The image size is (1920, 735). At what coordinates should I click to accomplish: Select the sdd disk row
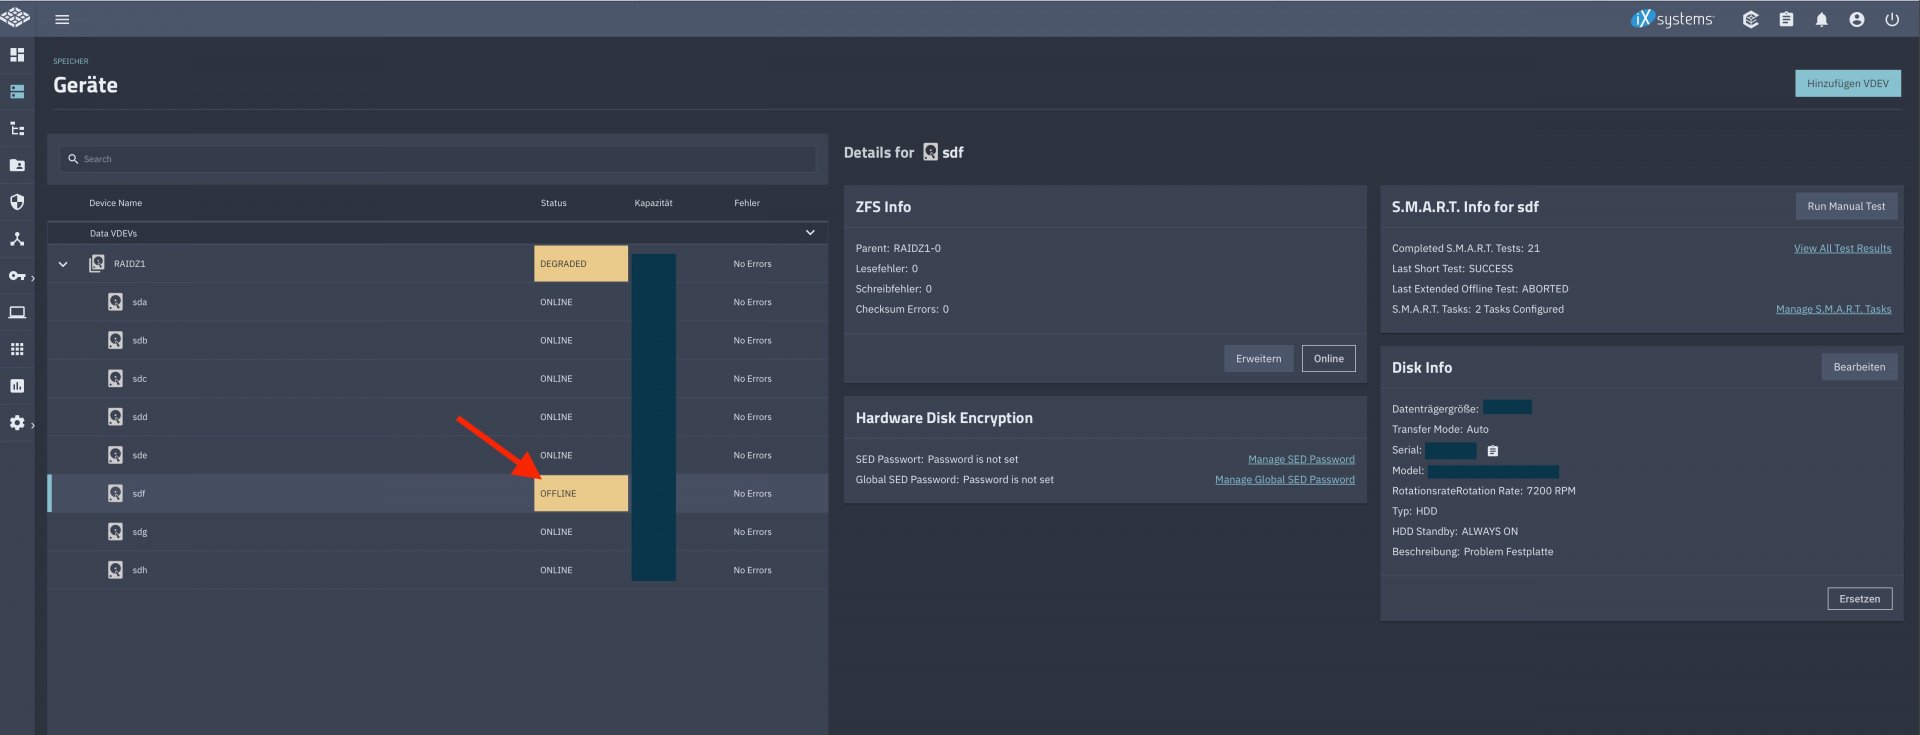click(438, 417)
